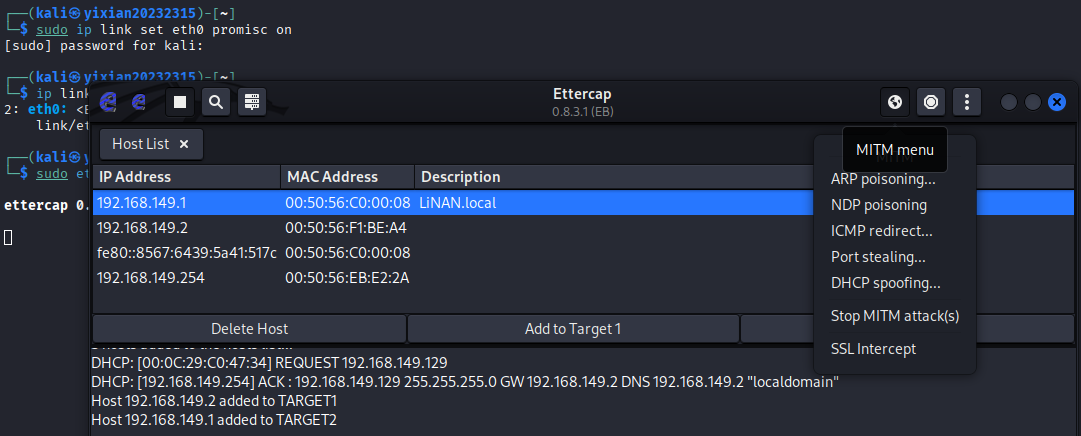The height and width of the screenshot is (436, 1081).
Task: Open the hosts list toolbar icon
Action: coord(251,101)
